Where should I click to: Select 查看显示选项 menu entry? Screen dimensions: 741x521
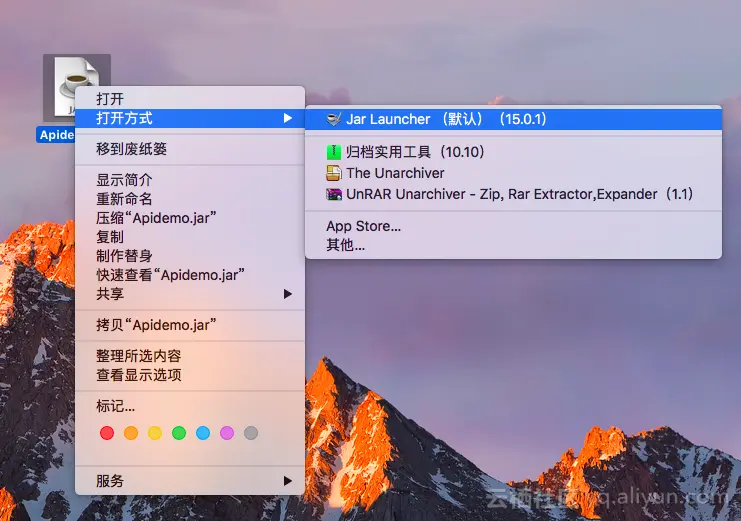pyautogui.click(x=190, y=375)
